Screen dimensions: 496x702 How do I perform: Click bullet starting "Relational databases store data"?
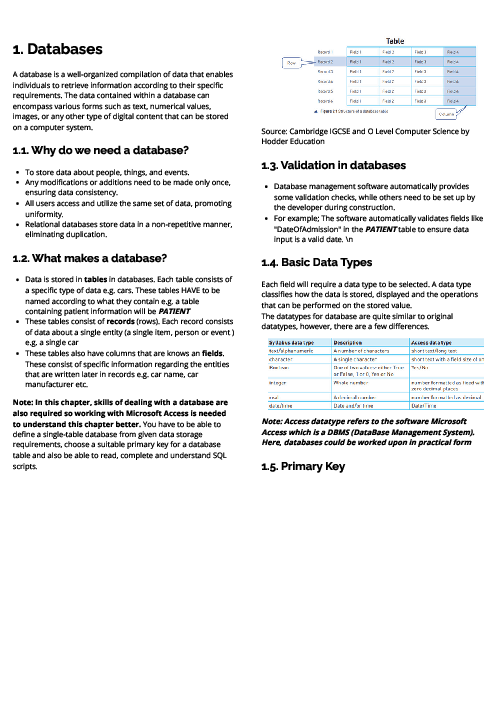(128, 229)
